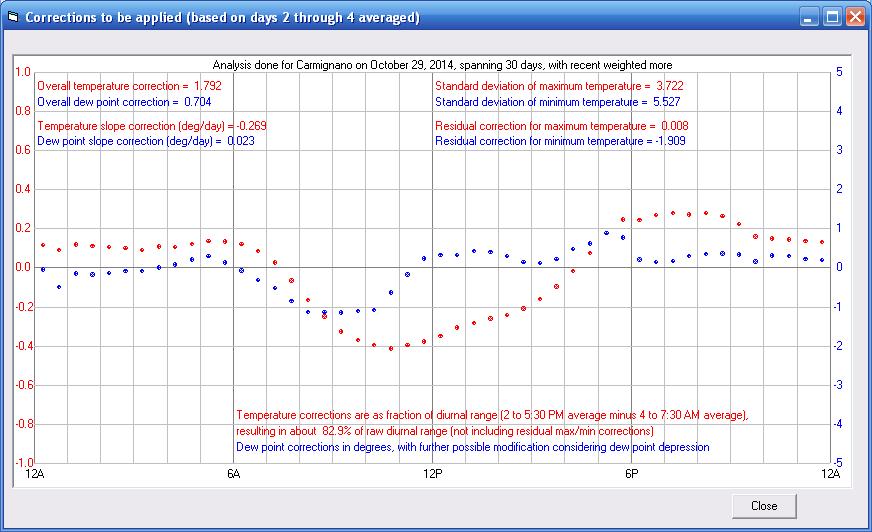Click the 'Temperature slope correction (deg/day)' text
The image size is (872, 532).
pos(152,126)
